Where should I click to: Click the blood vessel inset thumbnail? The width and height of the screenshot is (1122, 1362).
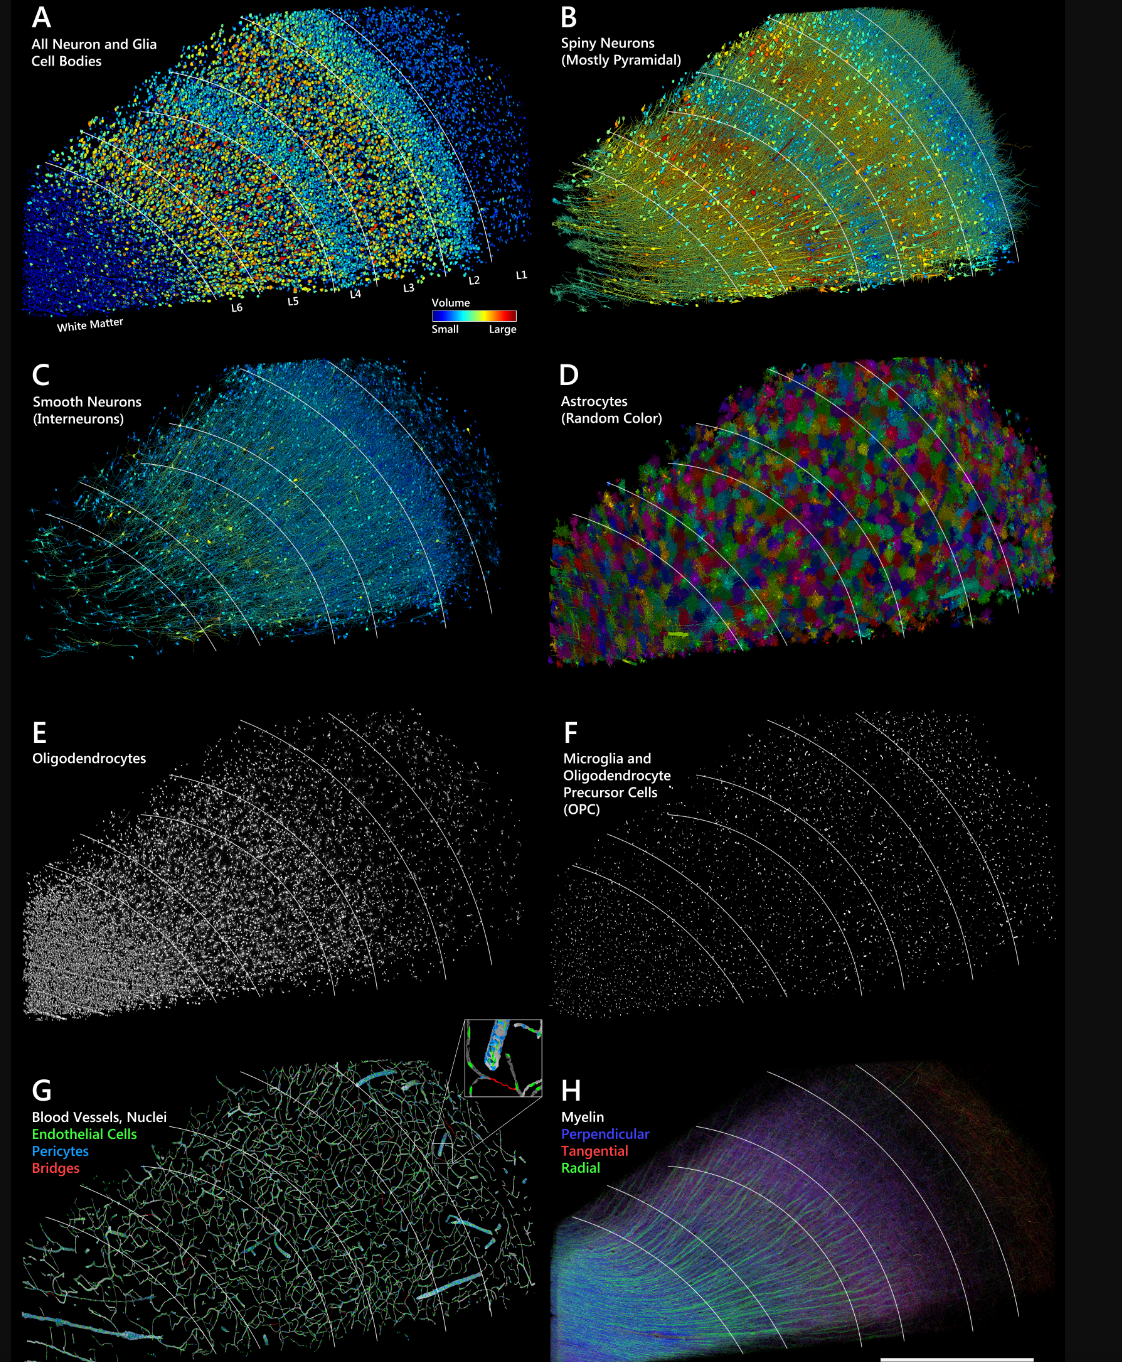click(x=503, y=1058)
